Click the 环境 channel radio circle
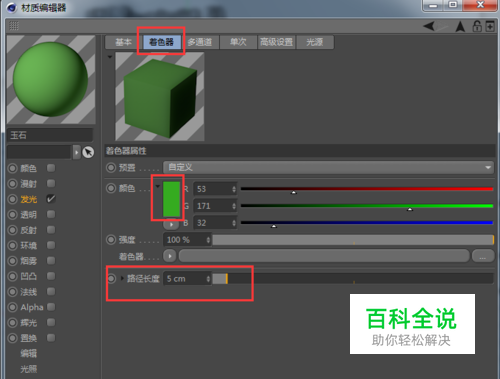This screenshot has height=379, width=500. [x=12, y=245]
